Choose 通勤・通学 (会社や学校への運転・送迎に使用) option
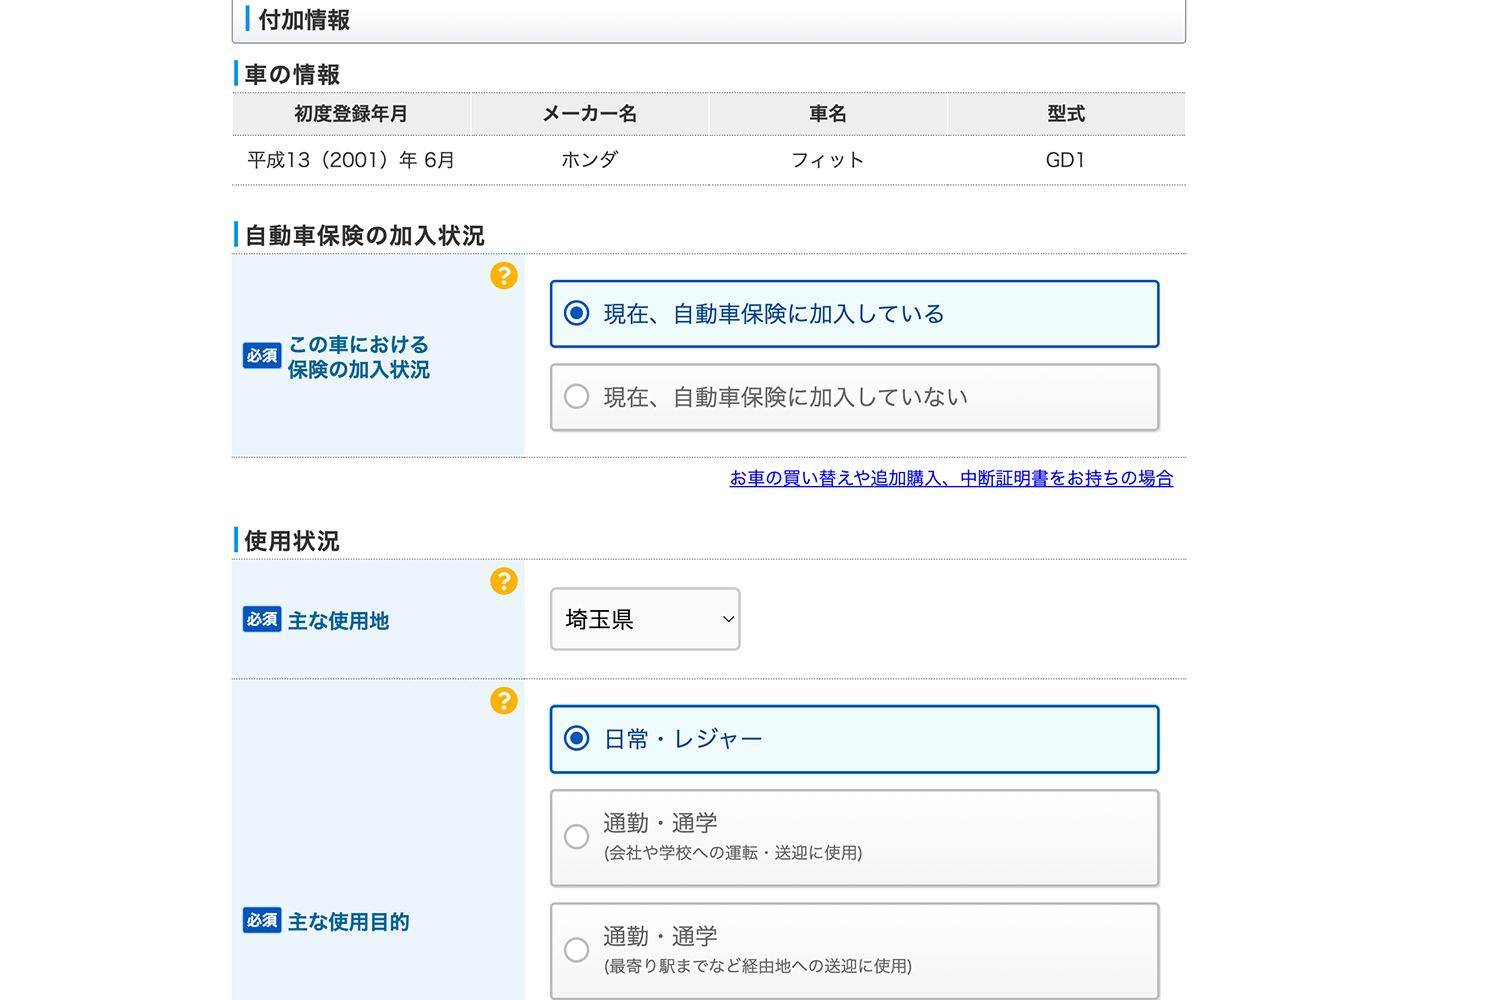The height and width of the screenshot is (1000, 1500). pyautogui.click(x=854, y=838)
